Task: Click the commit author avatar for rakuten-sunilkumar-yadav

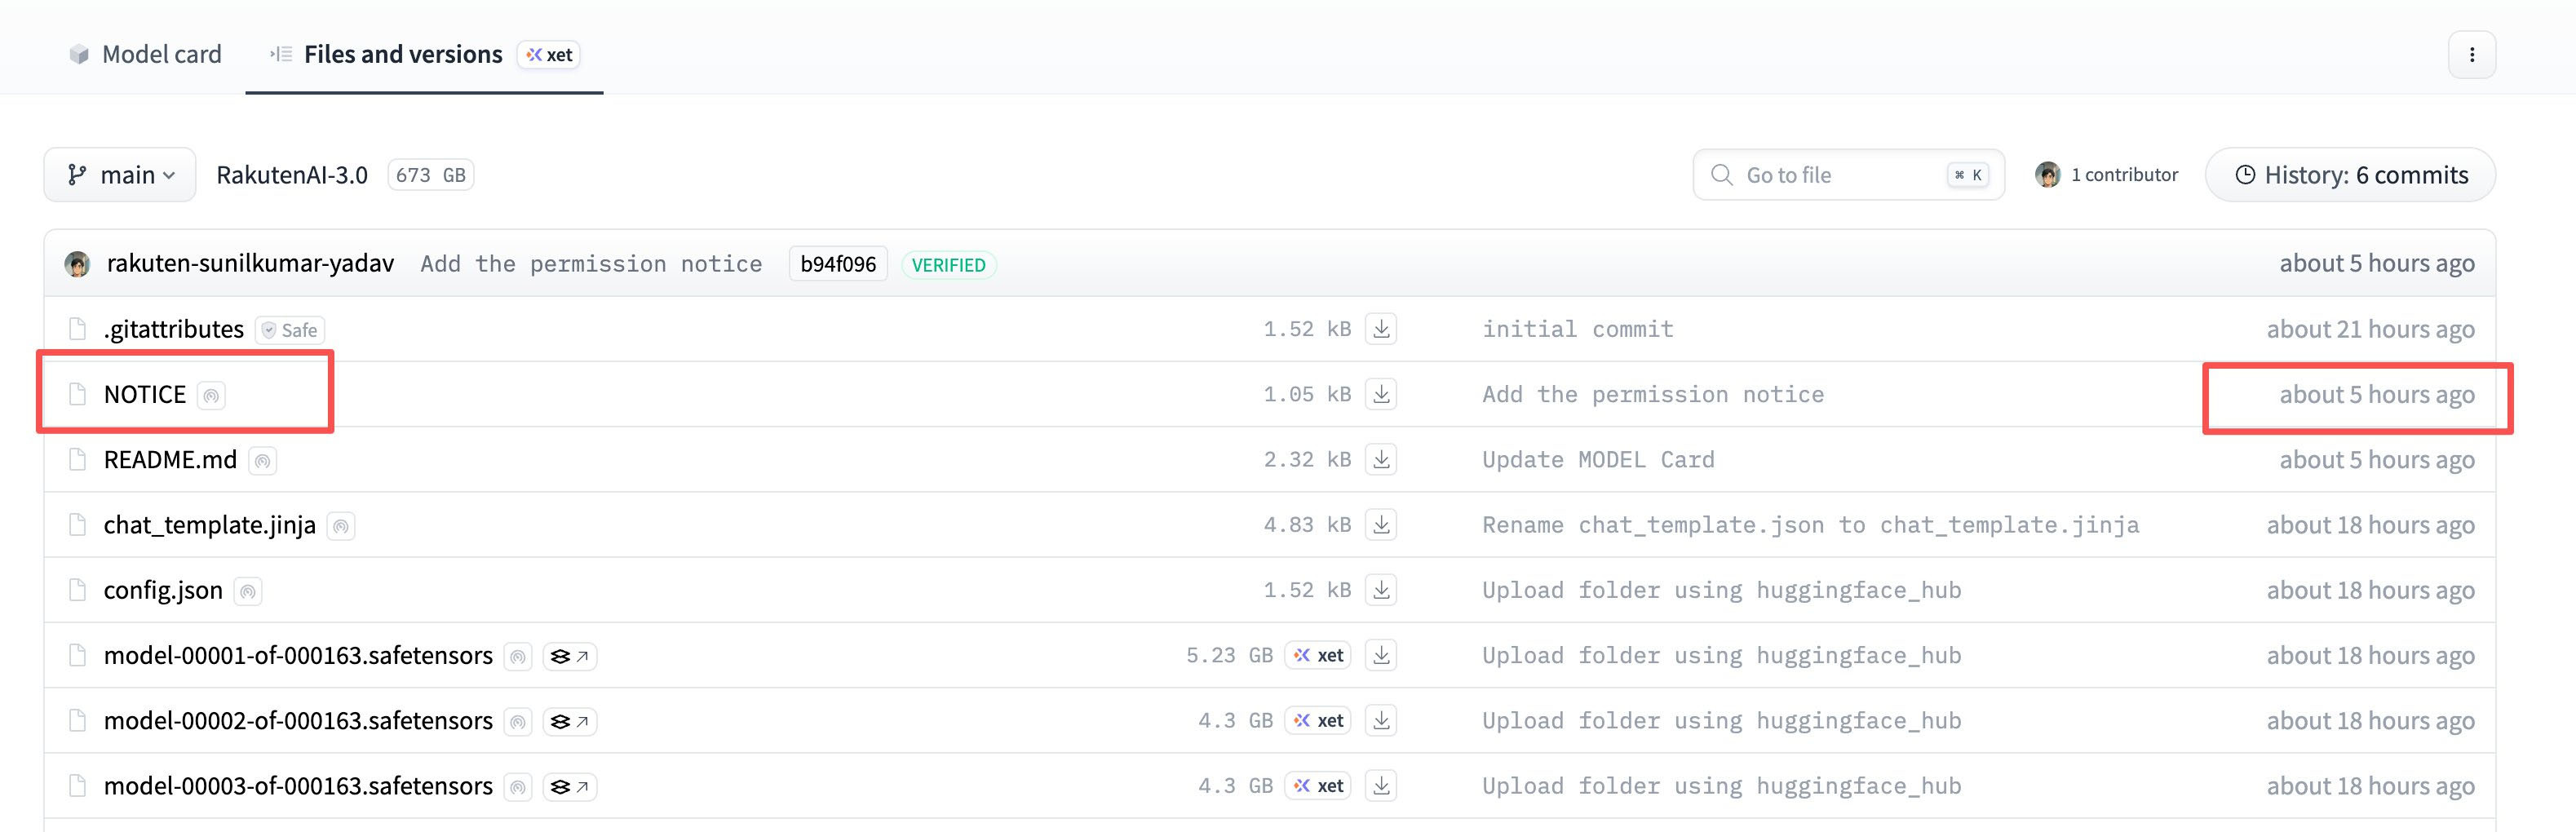Action: click(x=77, y=264)
